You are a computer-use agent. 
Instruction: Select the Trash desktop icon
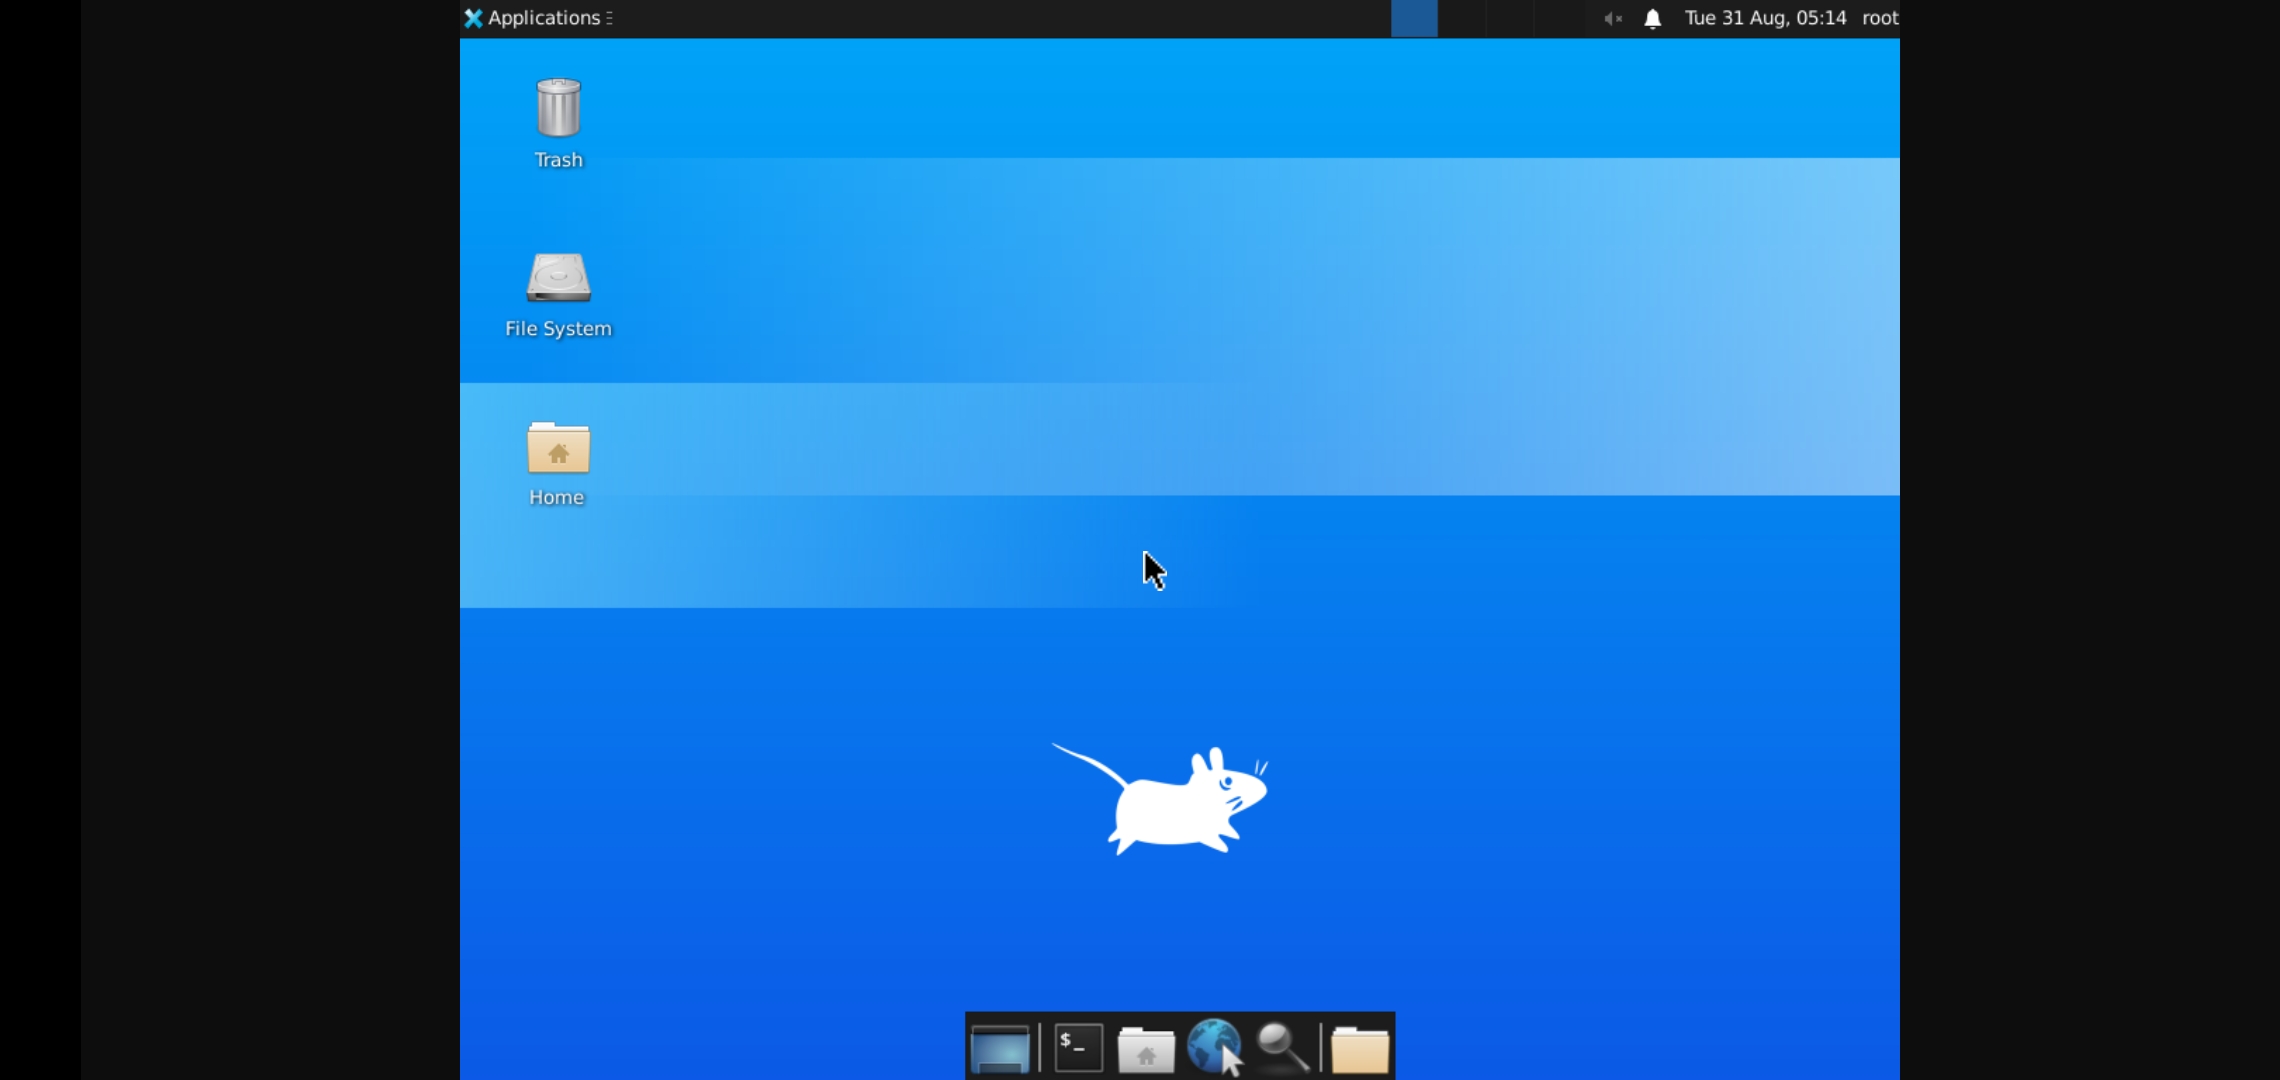pos(558,108)
